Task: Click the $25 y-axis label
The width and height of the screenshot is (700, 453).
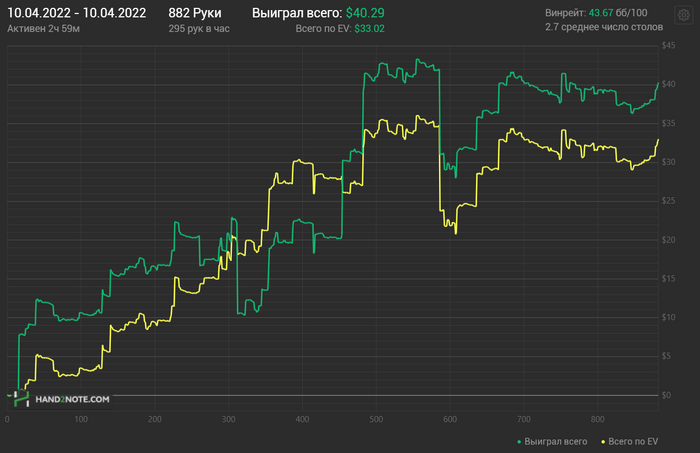Action: click(668, 201)
